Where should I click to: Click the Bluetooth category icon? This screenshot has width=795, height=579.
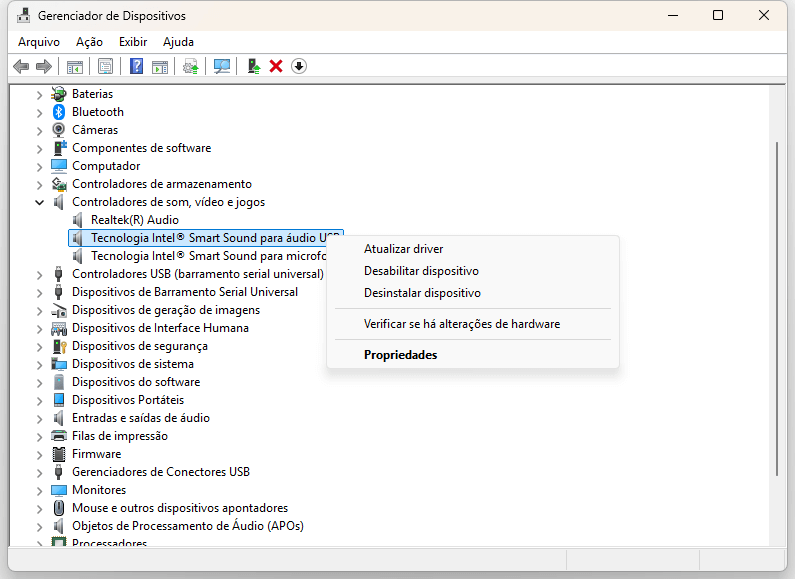pos(59,112)
